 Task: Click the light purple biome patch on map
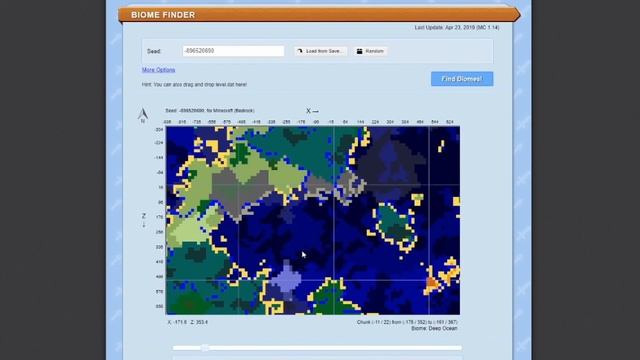pos(287,279)
